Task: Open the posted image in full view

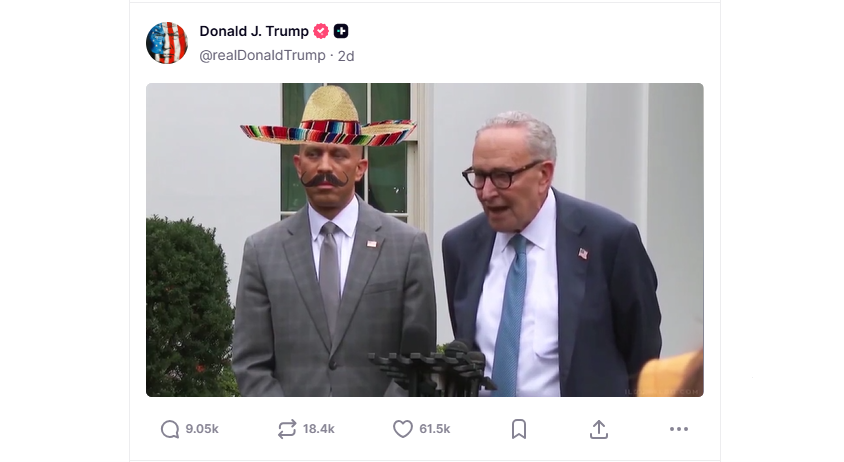Action: point(424,240)
